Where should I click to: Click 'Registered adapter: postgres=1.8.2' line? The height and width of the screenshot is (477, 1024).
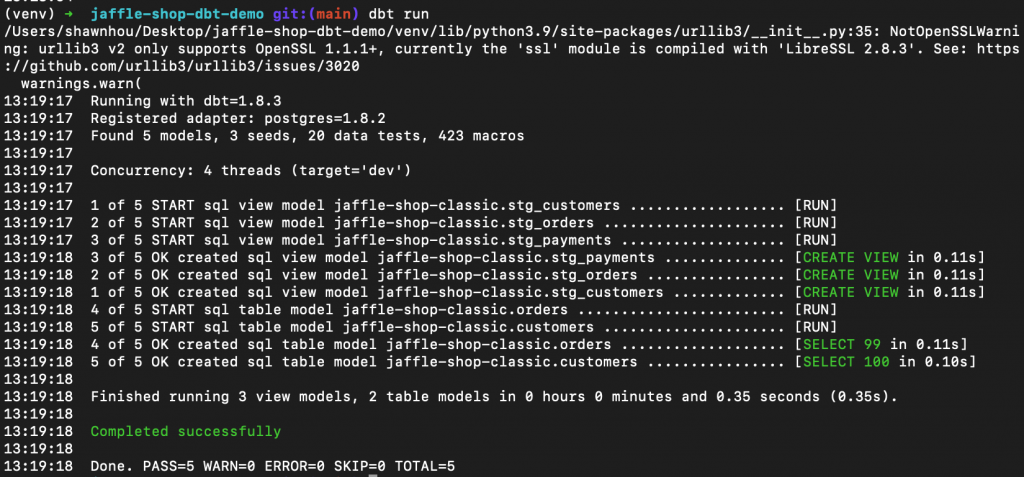[238, 119]
